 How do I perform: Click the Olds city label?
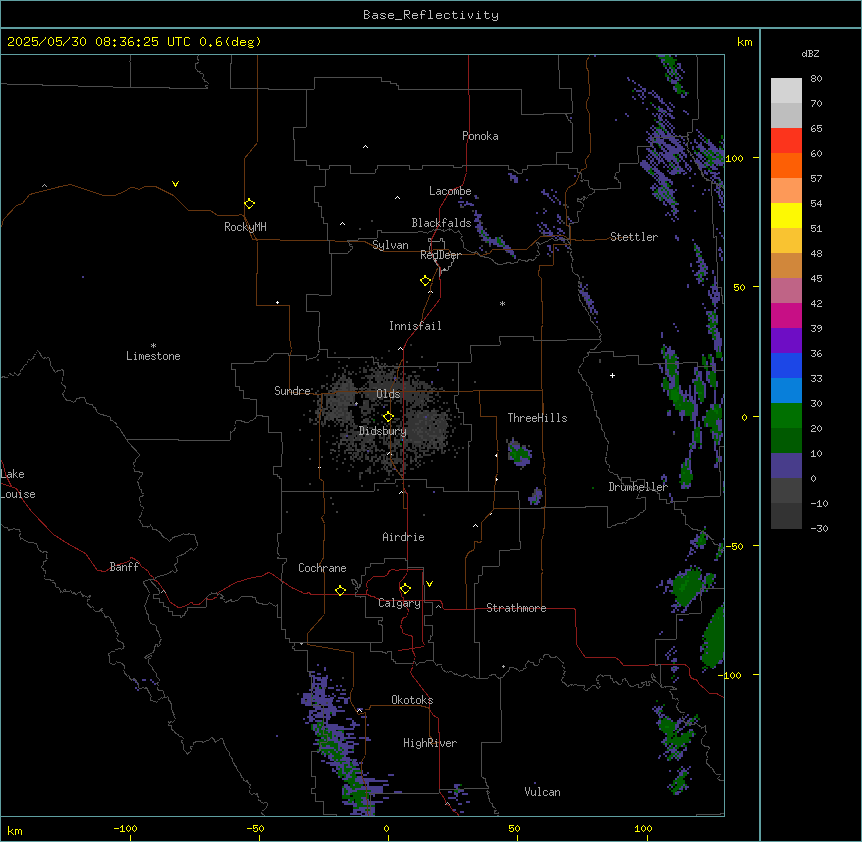click(388, 394)
